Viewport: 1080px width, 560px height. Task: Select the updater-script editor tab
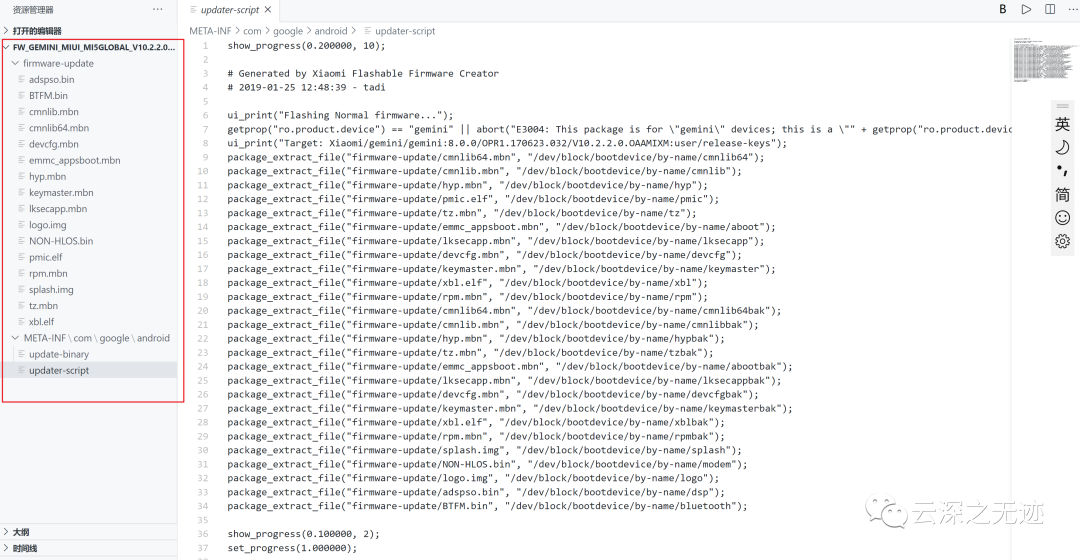(230, 10)
